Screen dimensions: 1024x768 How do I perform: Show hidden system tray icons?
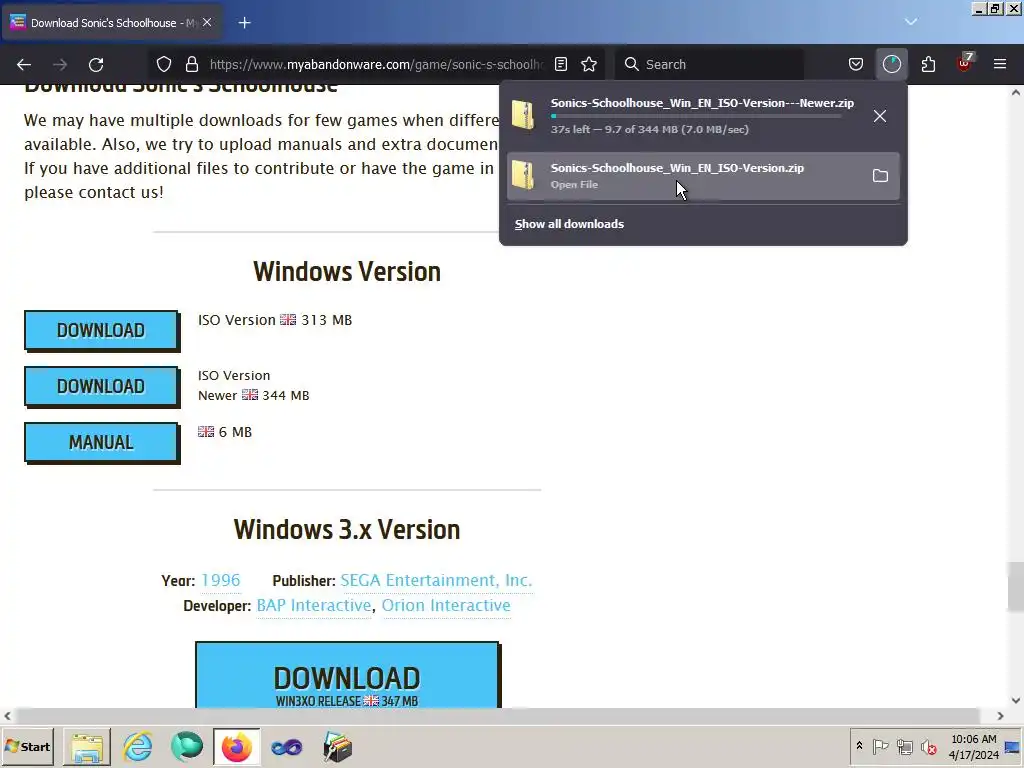(859, 746)
